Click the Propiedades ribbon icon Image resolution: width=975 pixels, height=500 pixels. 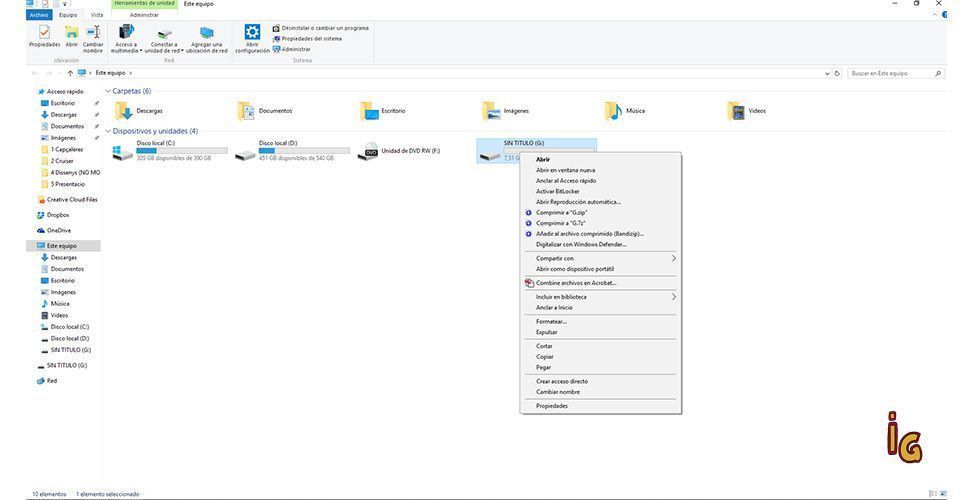click(44, 37)
